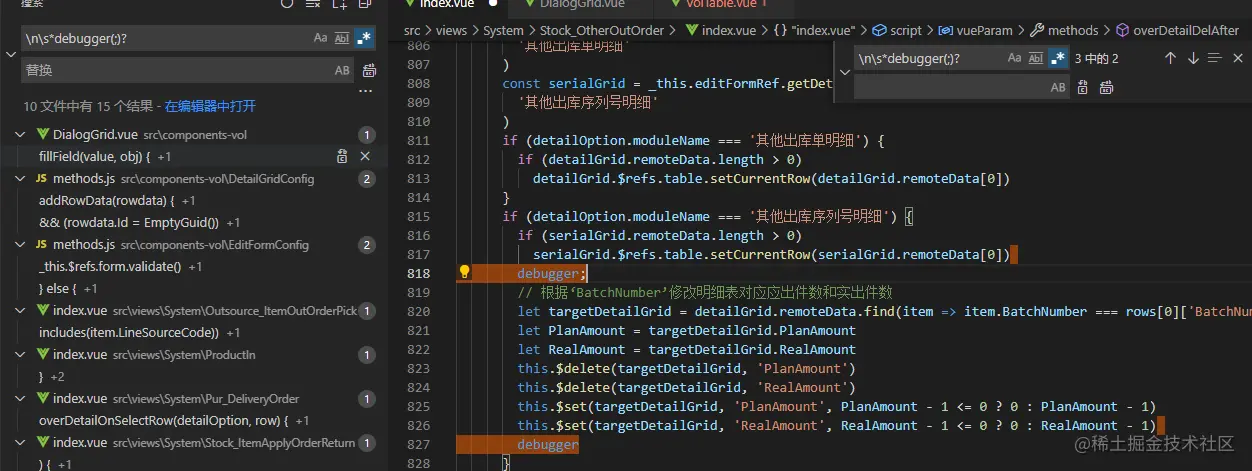The width and height of the screenshot is (1252, 471).
Task: Replace all across files icon in sidebar
Action: click(x=369, y=71)
